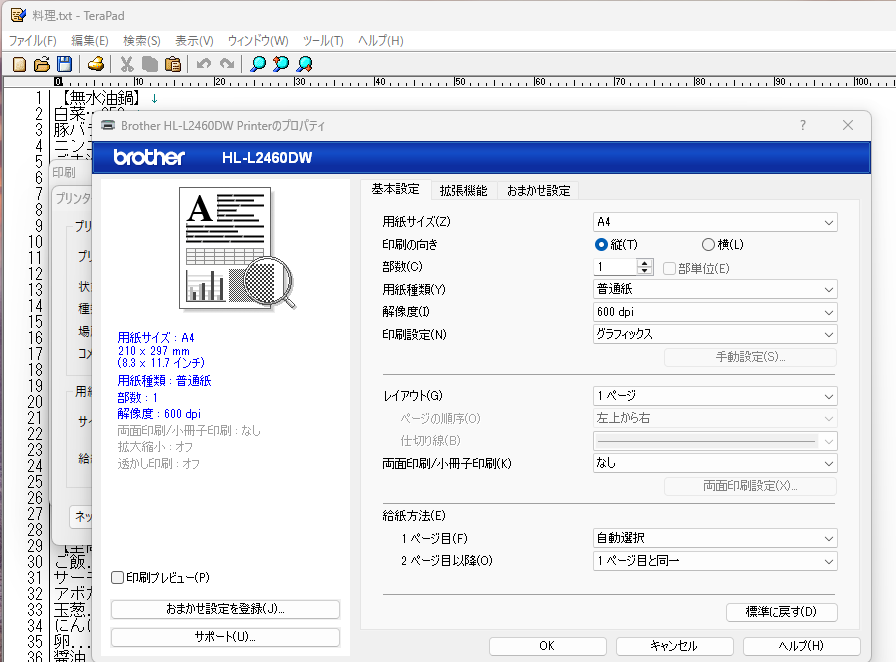Open the ヘルプ(H) menu in the menu bar
Viewport: 896px width, 662px height.
(381, 41)
